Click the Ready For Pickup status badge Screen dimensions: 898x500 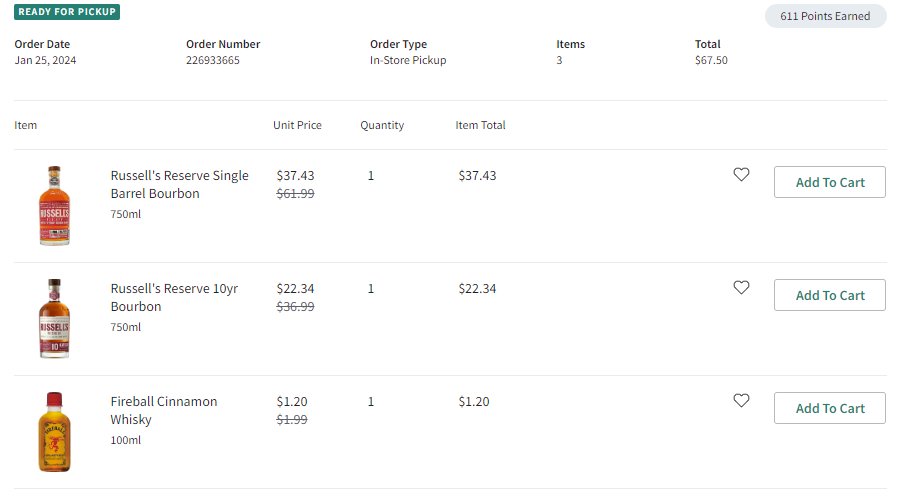coord(67,11)
